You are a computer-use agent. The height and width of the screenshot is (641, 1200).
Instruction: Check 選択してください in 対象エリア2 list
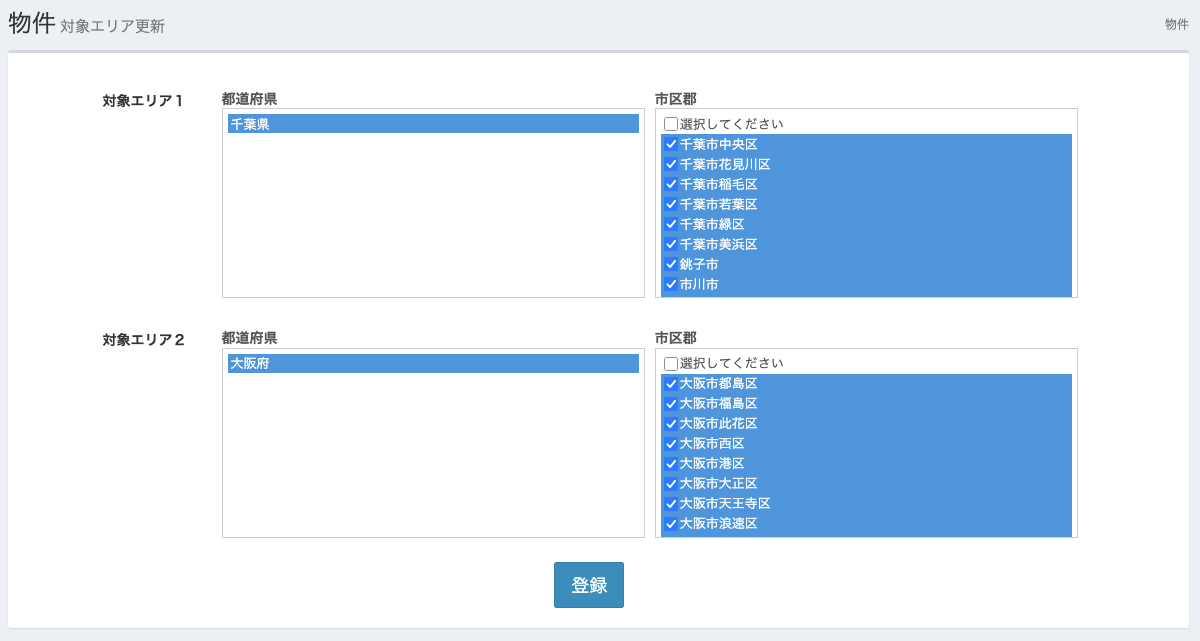[x=671, y=364]
